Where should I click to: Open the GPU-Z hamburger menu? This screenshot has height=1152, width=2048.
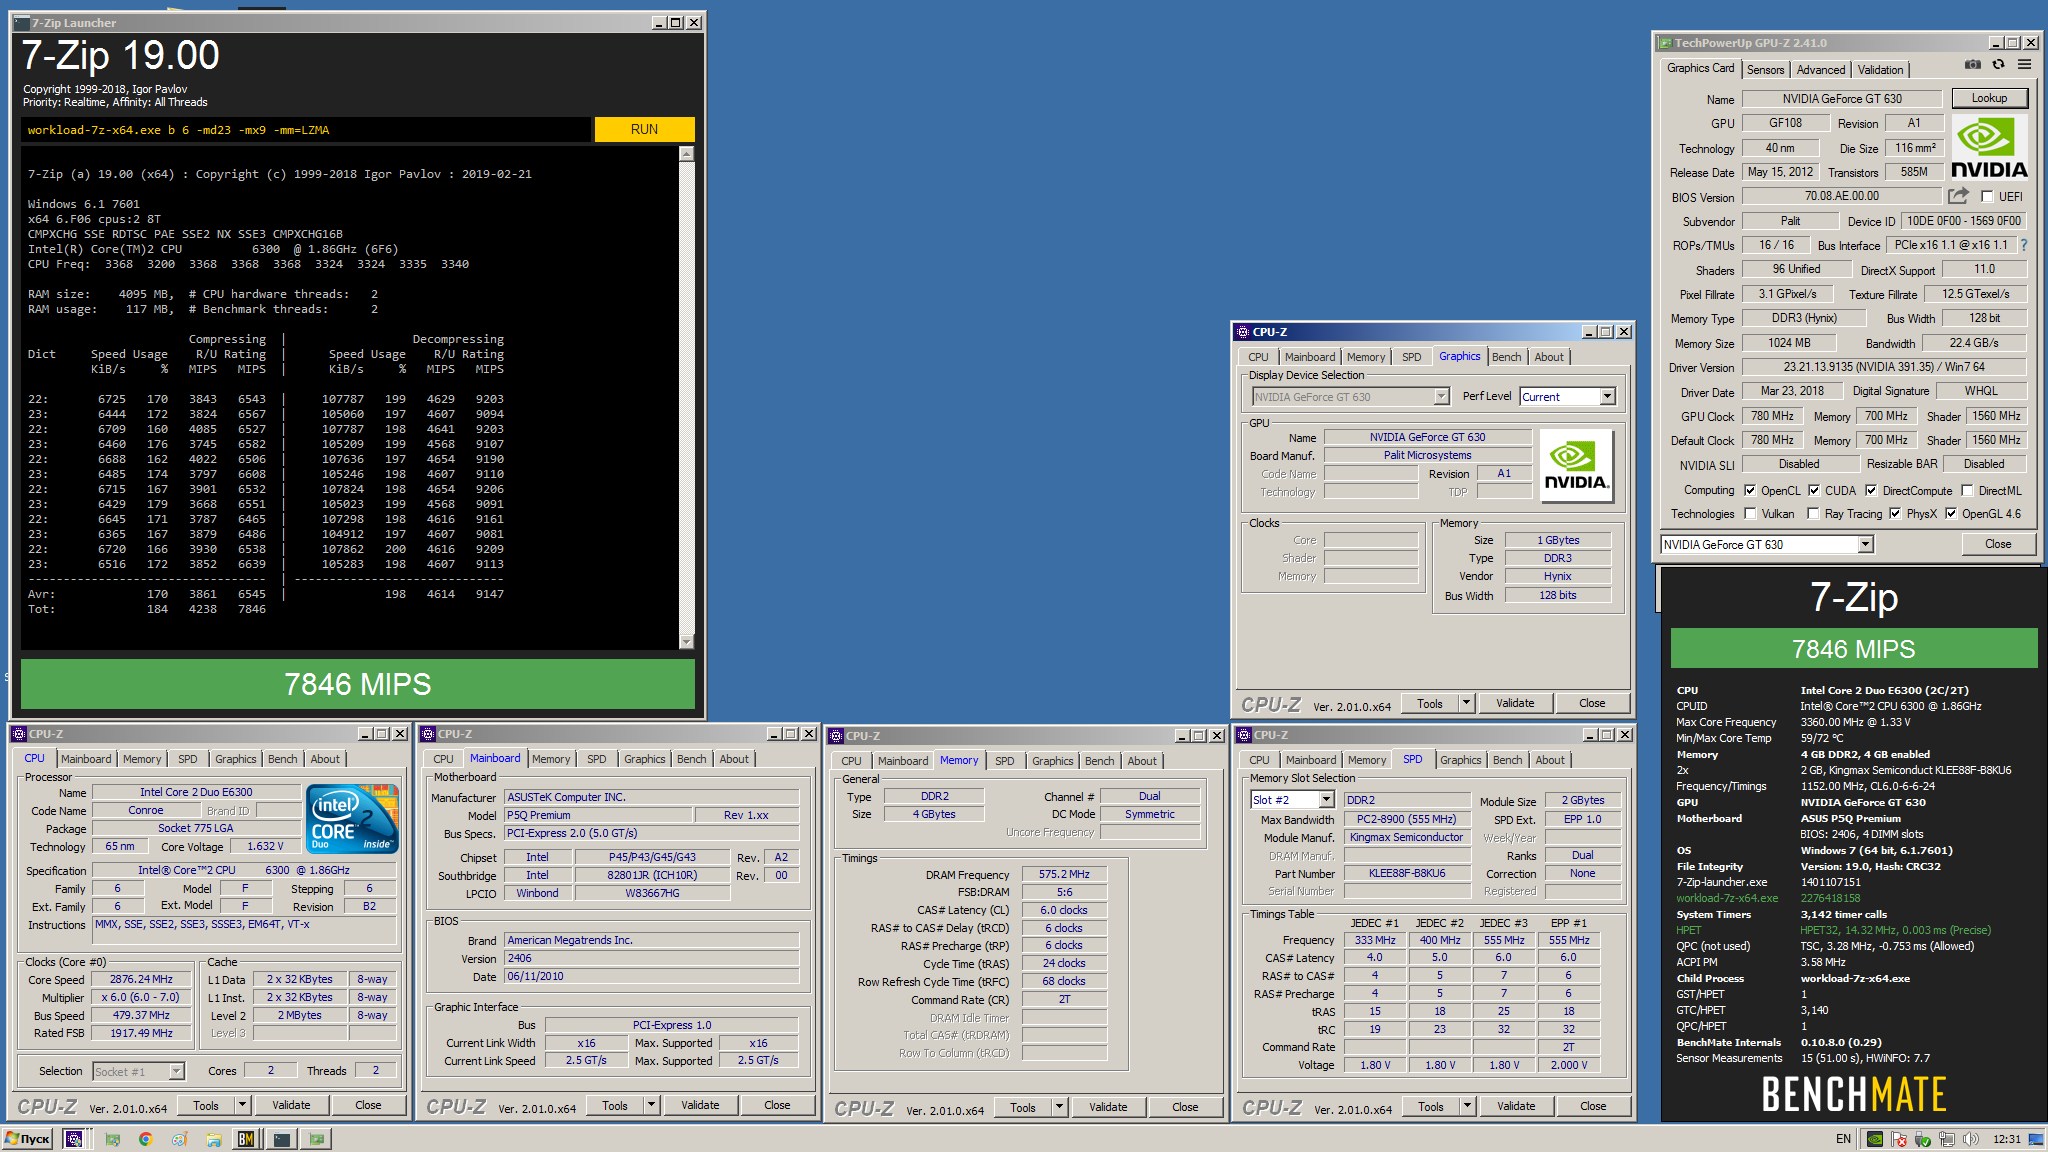[2024, 64]
